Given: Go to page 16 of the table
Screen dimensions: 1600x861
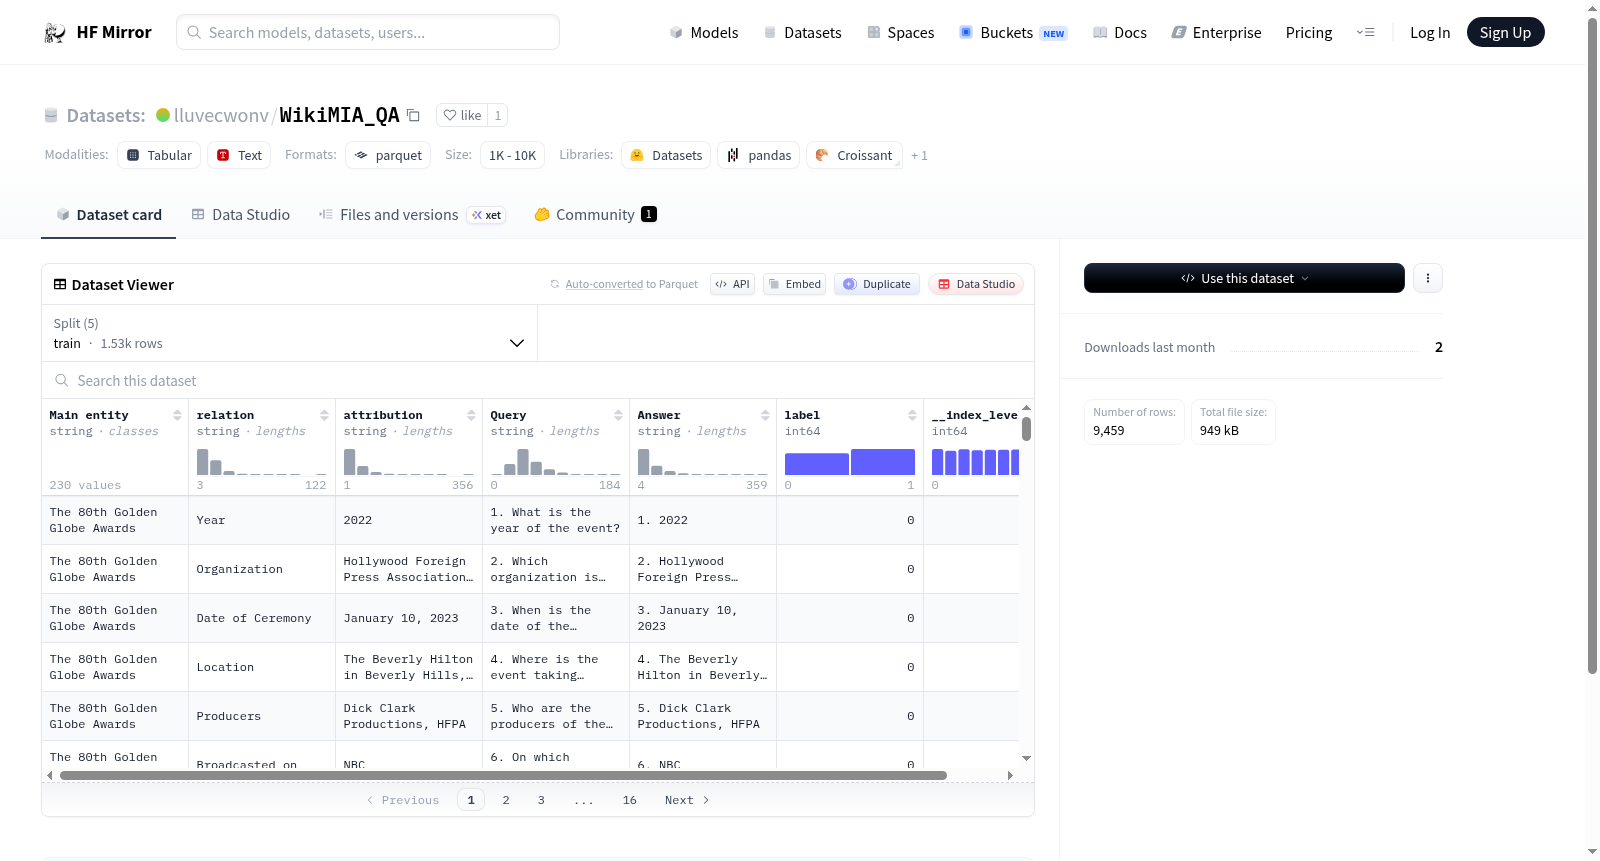Looking at the screenshot, I should click(630, 800).
